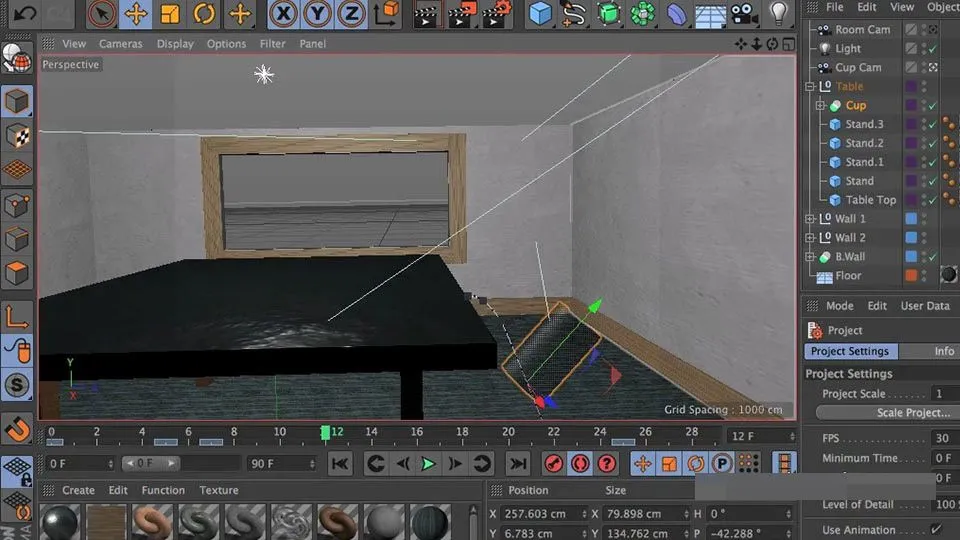
Task: Switch to the Info tab
Action: pyautogui.click(x=944, y=352)
